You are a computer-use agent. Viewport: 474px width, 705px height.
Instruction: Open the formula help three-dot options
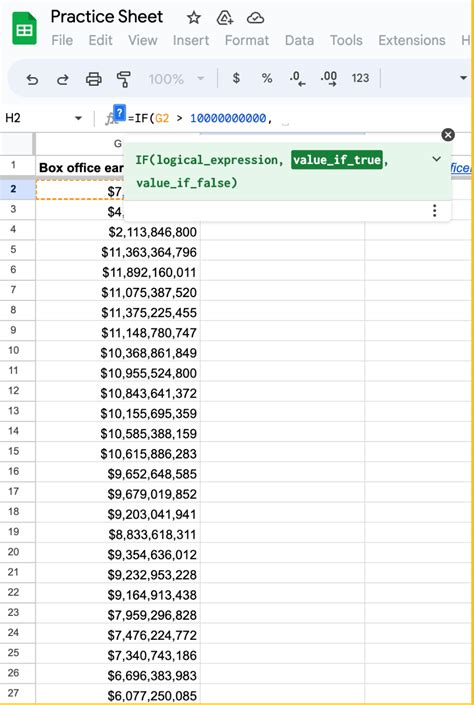(434, 210)
